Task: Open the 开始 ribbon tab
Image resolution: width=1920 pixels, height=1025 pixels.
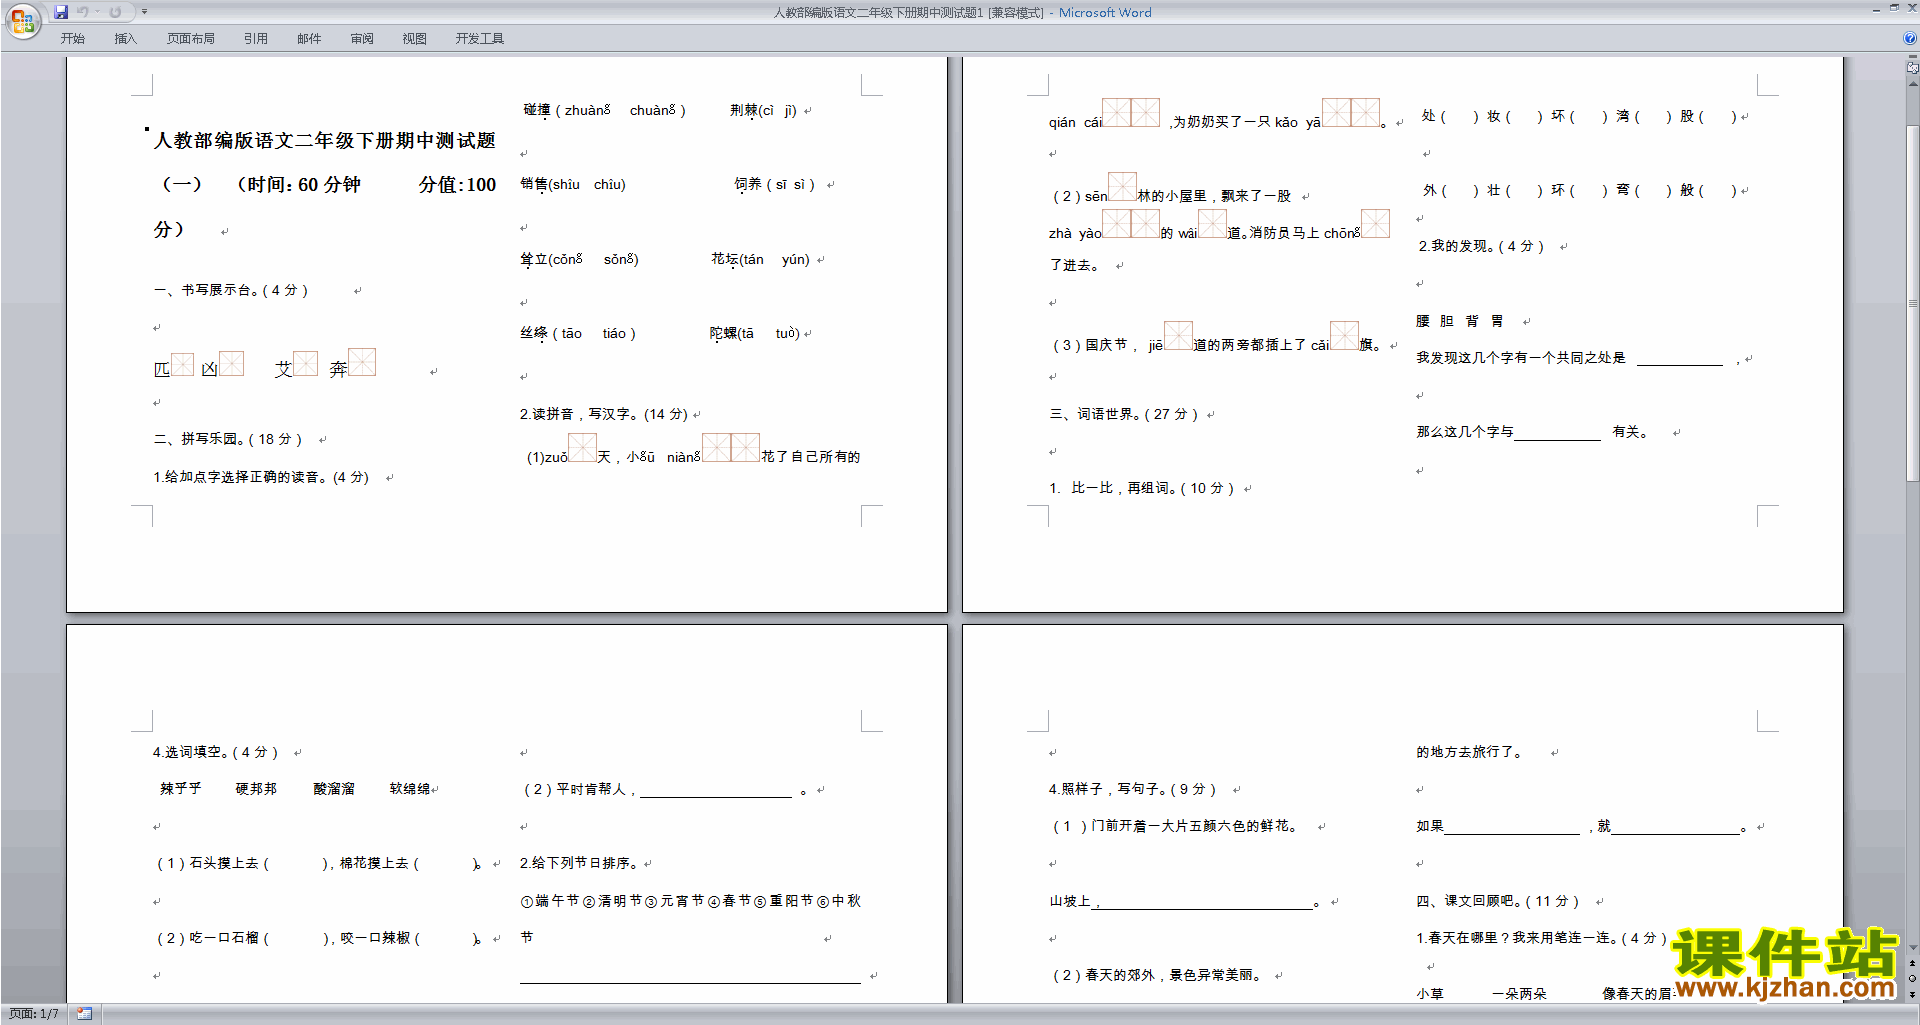Action: [x=73, y=39]
